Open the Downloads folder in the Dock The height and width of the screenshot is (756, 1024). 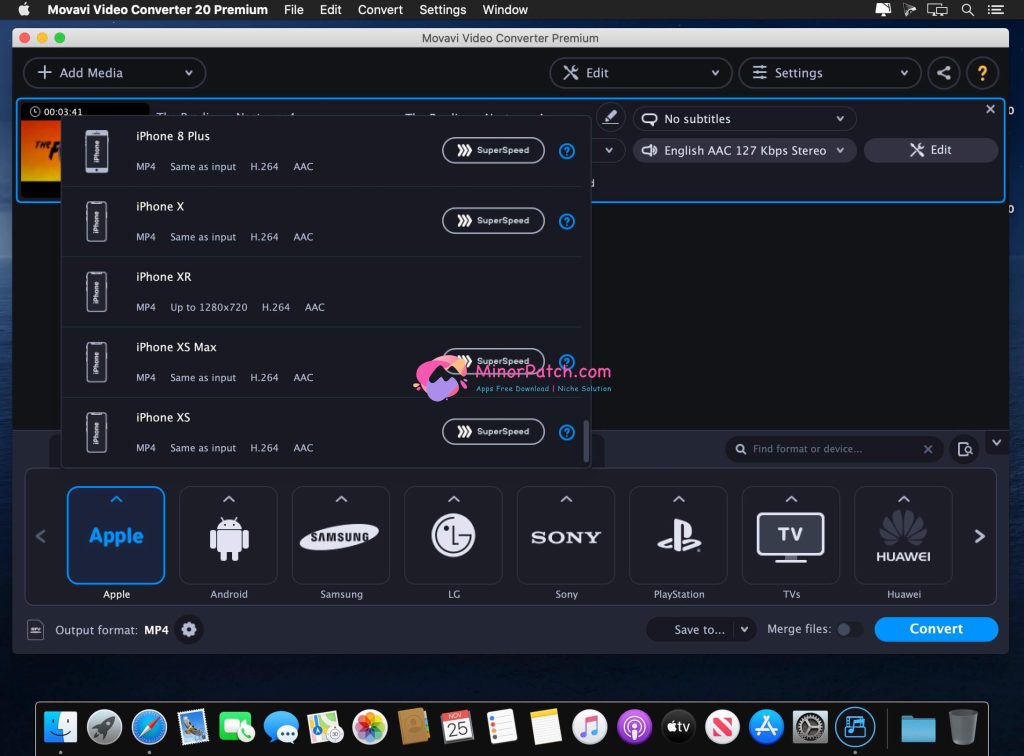[x=918, y=728]
